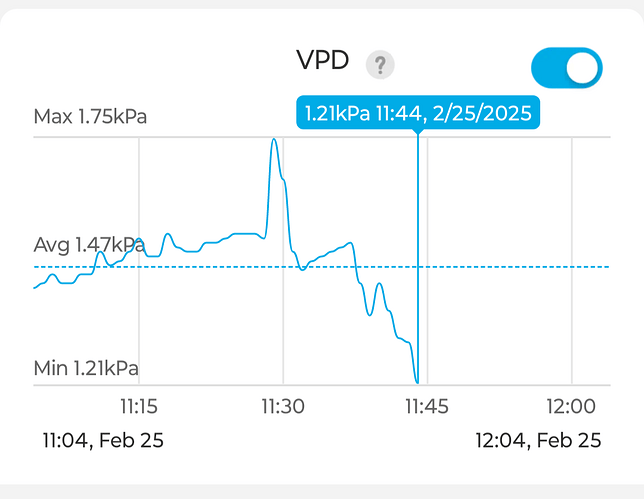Click the highest peak of the VPD line

click(274, 141)
